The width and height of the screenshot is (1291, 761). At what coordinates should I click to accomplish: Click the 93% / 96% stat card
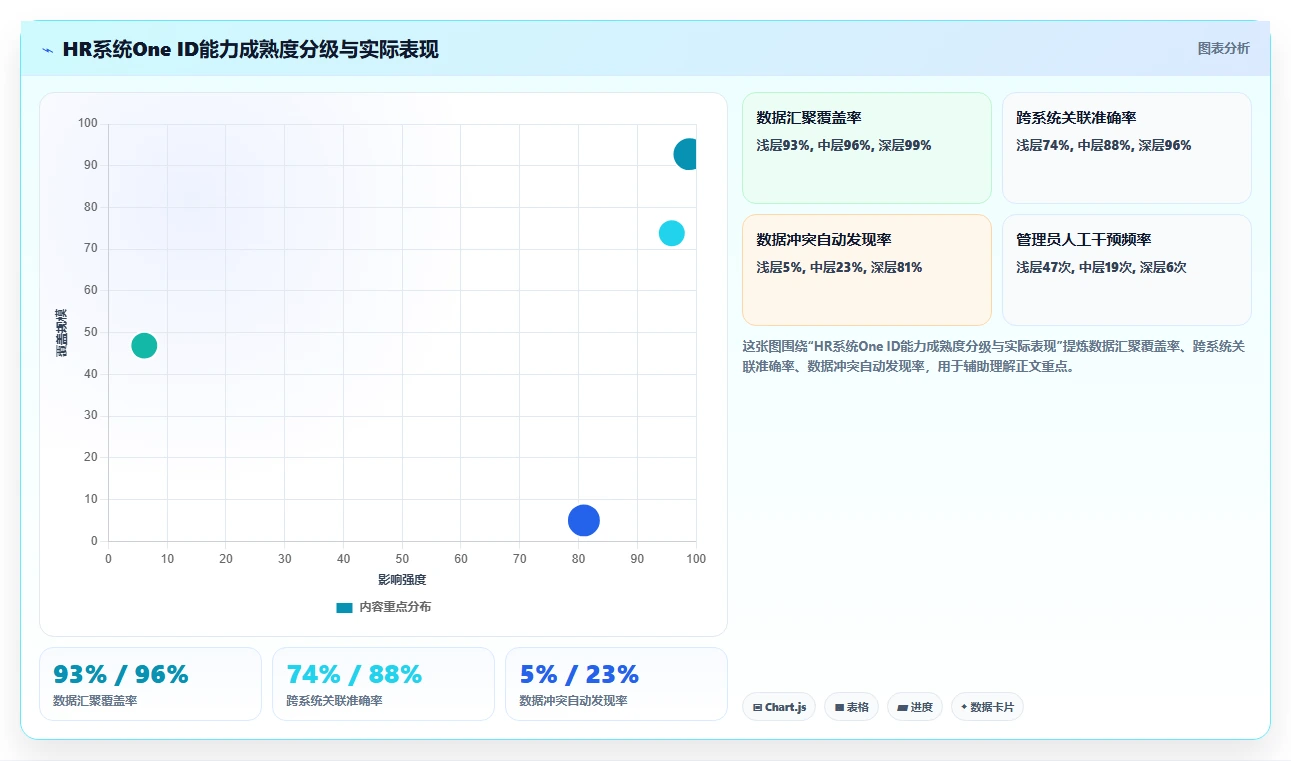pos(150,684)
